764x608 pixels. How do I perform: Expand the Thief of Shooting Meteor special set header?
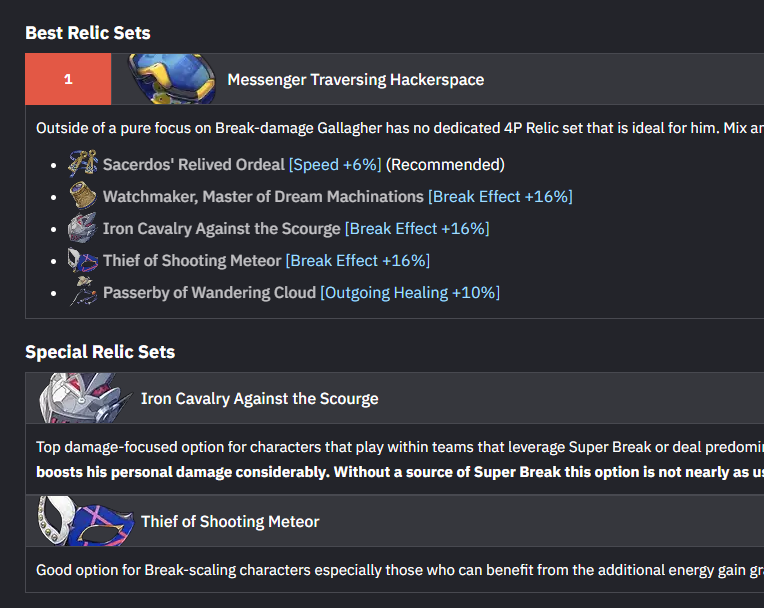[395, 521]
